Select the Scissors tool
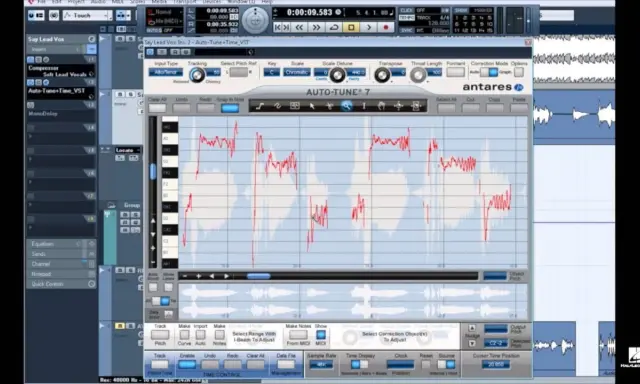This screenshot has width=640, height=384. click(x=329, y=106)
